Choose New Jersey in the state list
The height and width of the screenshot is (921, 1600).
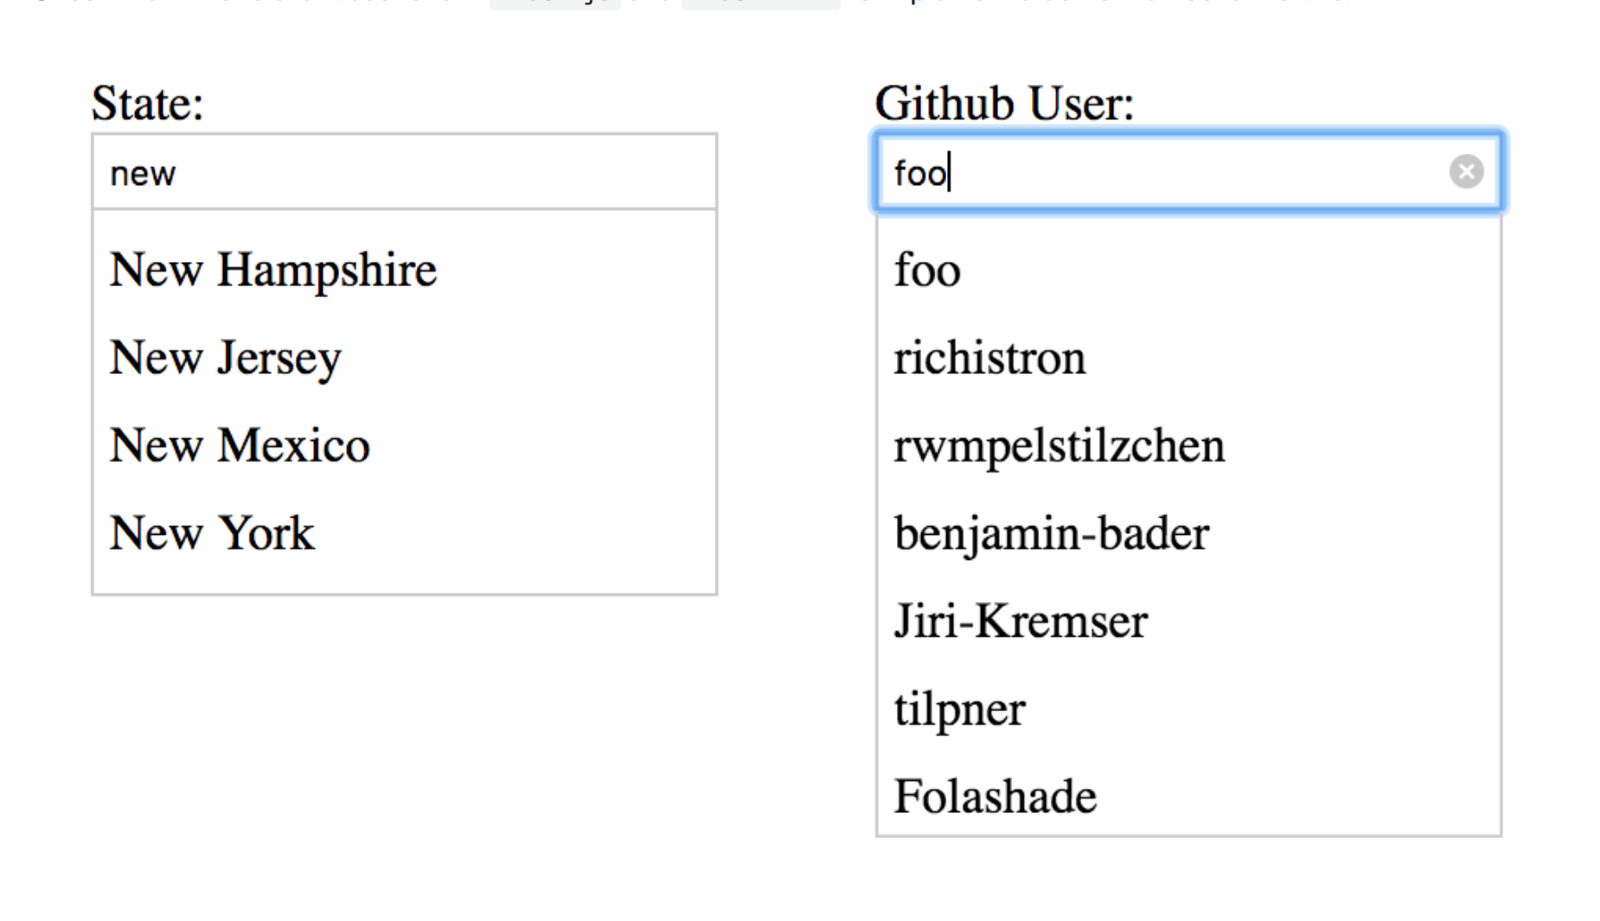[x=225, y=358]
